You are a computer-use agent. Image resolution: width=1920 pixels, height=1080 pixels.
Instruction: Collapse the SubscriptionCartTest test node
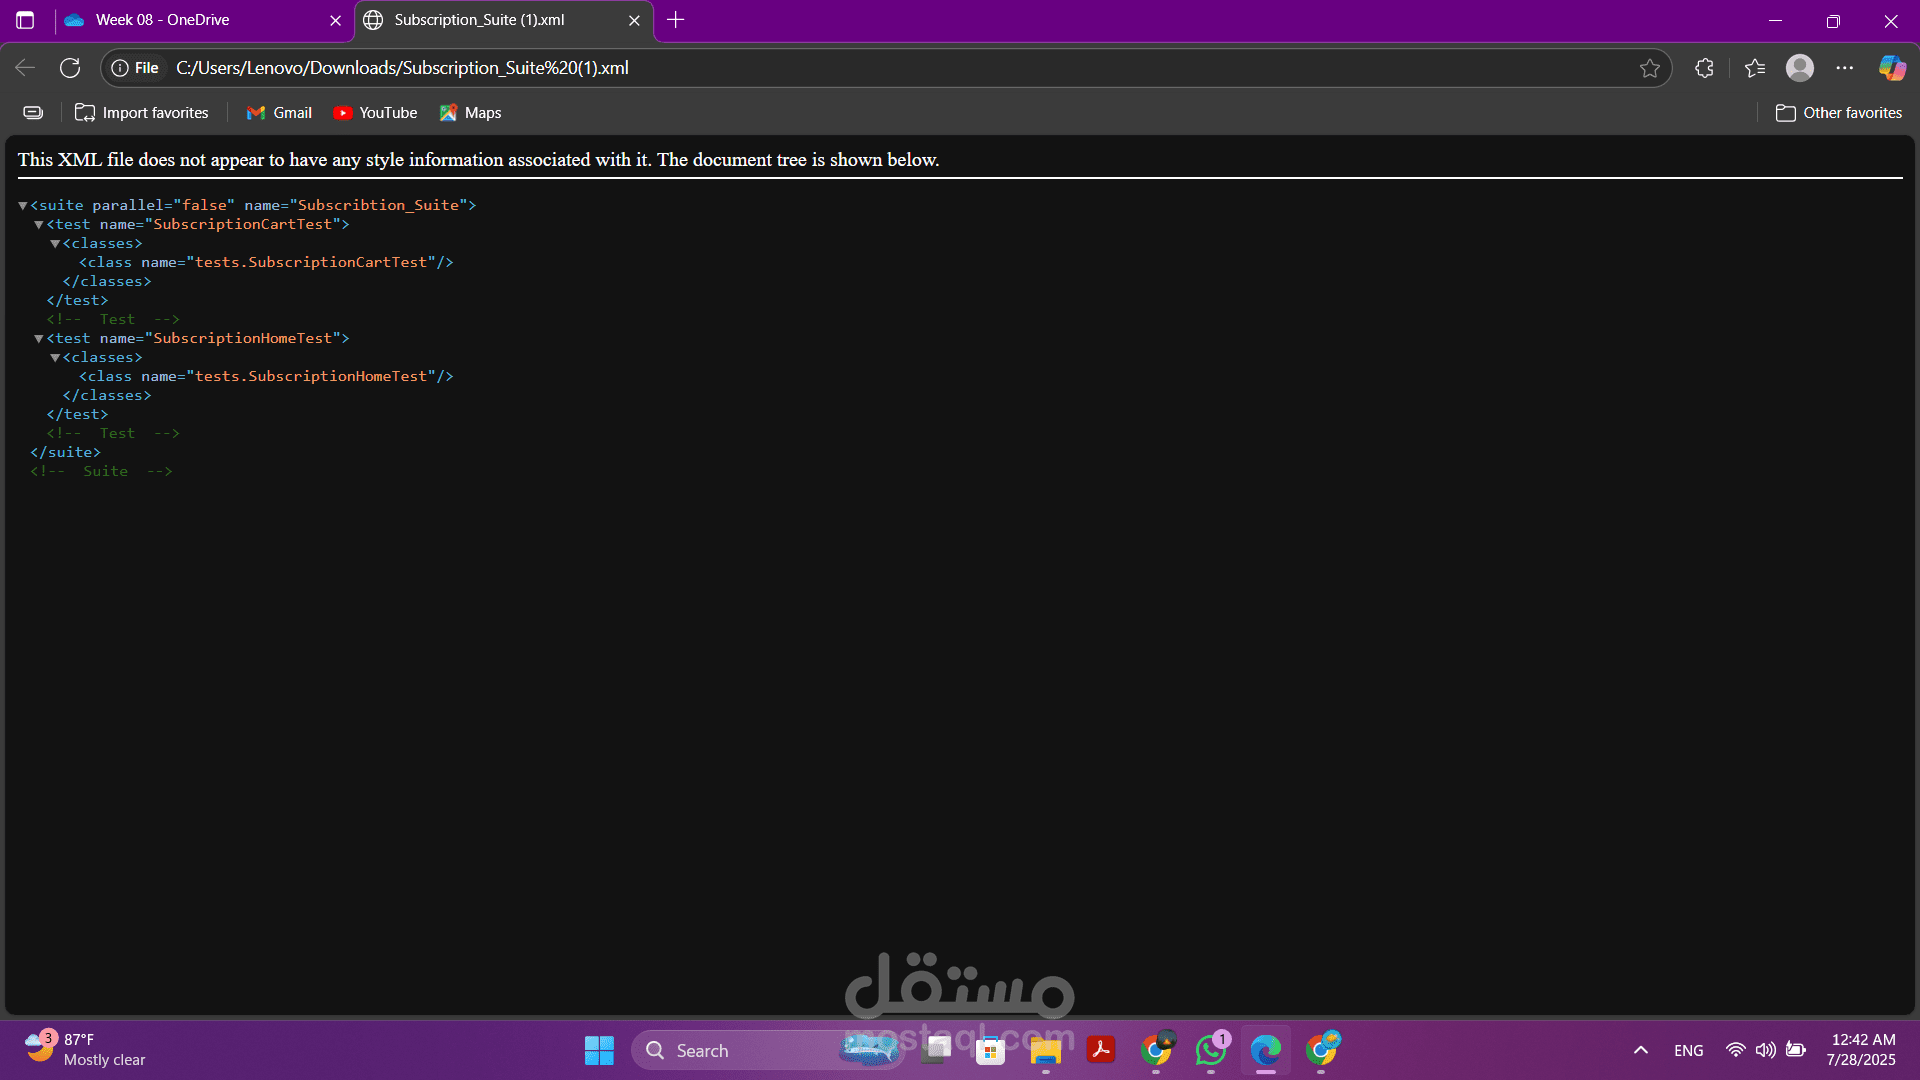click(39, 225)
